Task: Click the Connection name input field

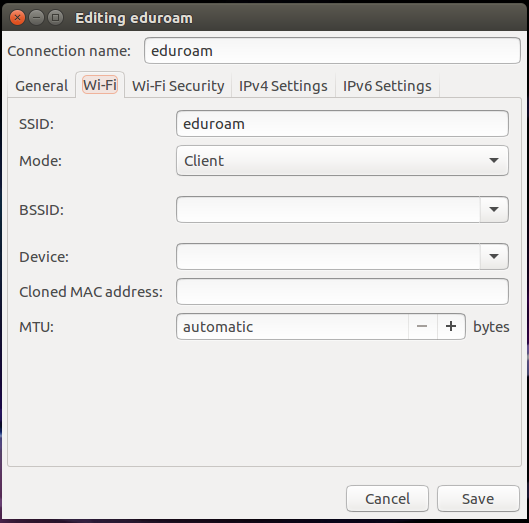Action: click(x=332, y=51)
